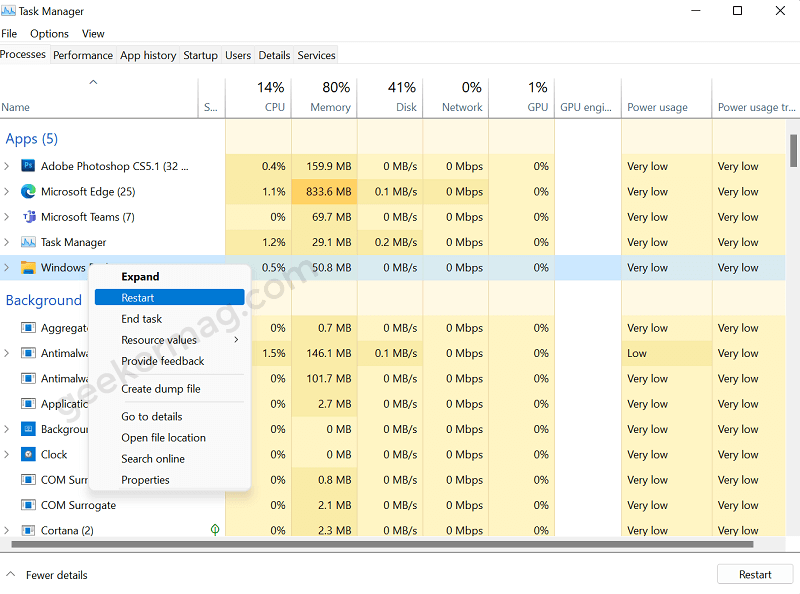Expand the Microsoft Edge (25) process group
This screenshot has height=594, width=800.
(7, 191)
